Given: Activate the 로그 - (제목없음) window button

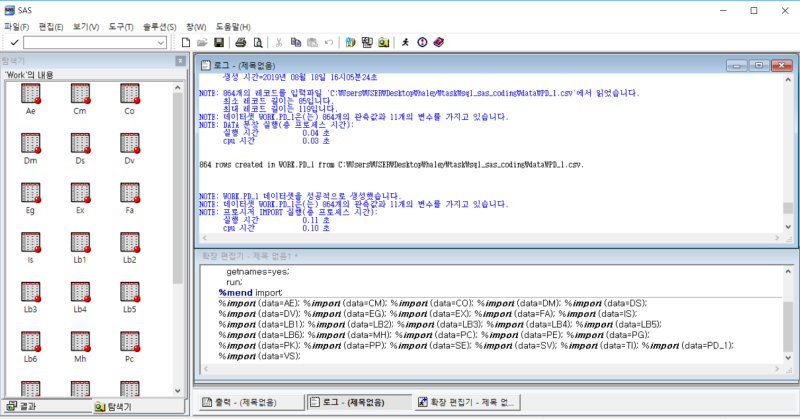Looking at the screenshot, I should coord(359,402).
